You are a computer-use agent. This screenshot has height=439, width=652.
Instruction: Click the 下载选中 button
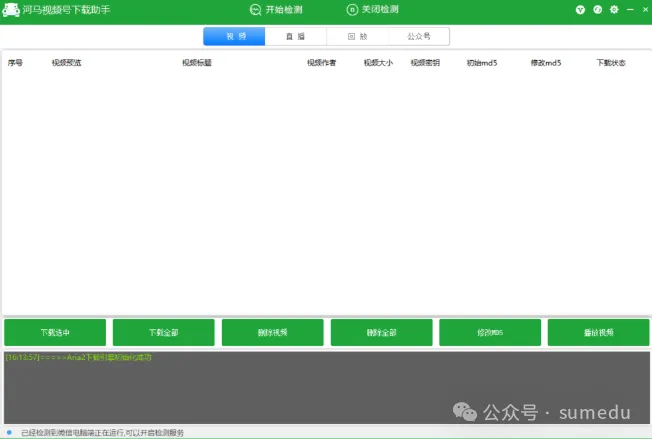(55, 332)
